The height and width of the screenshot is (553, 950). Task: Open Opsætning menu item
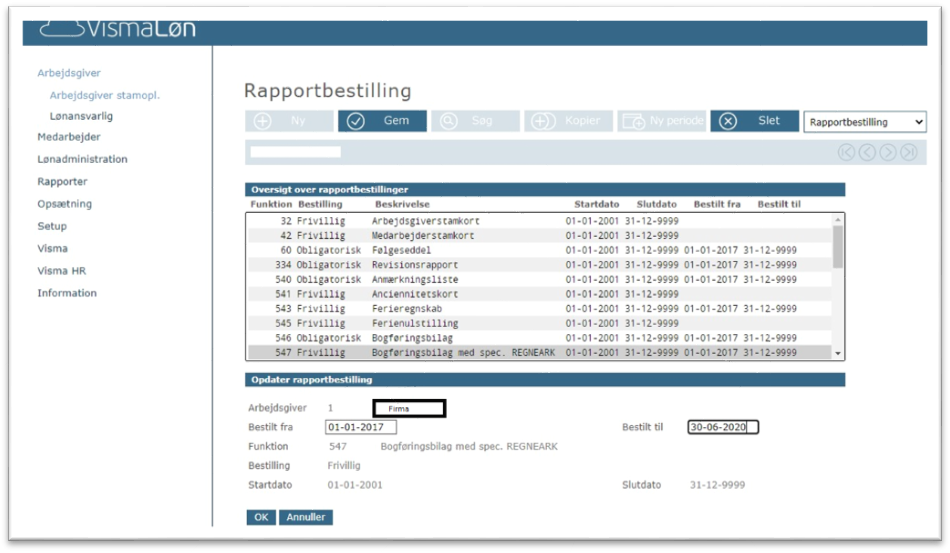coord(64,204)
